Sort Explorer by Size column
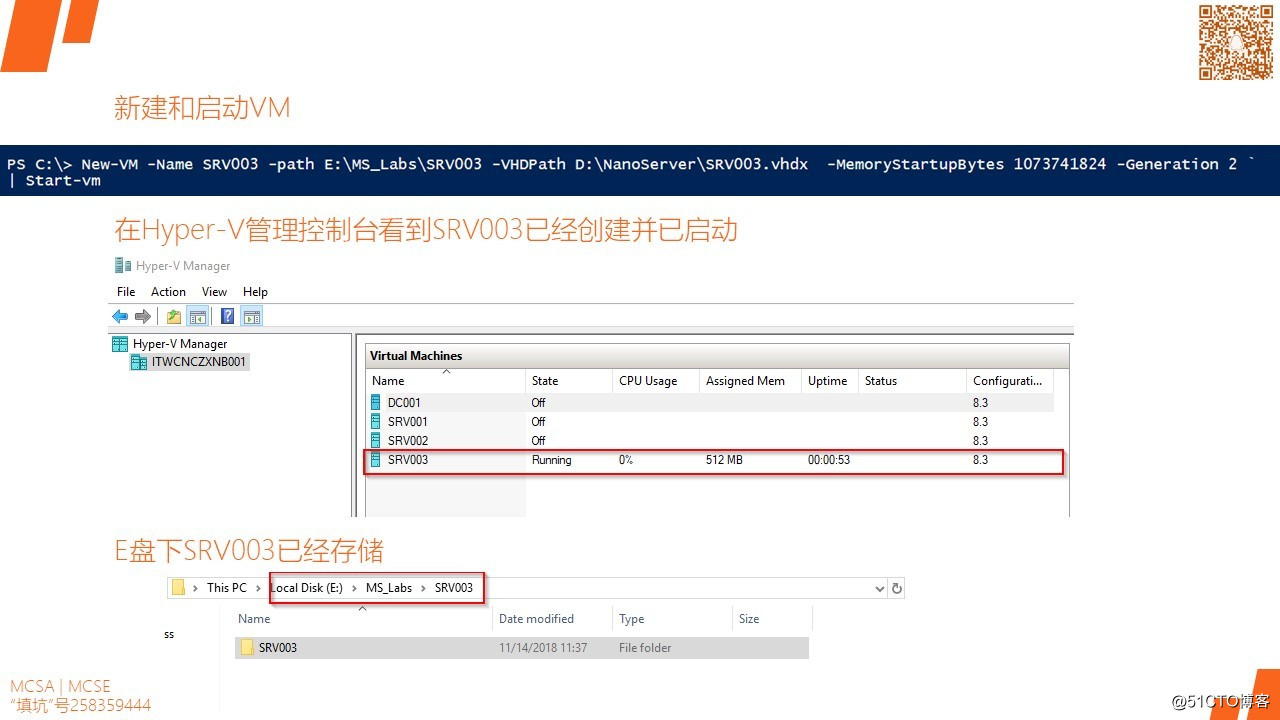Viewport: 1280px width, 720px height. coord(772,619)
